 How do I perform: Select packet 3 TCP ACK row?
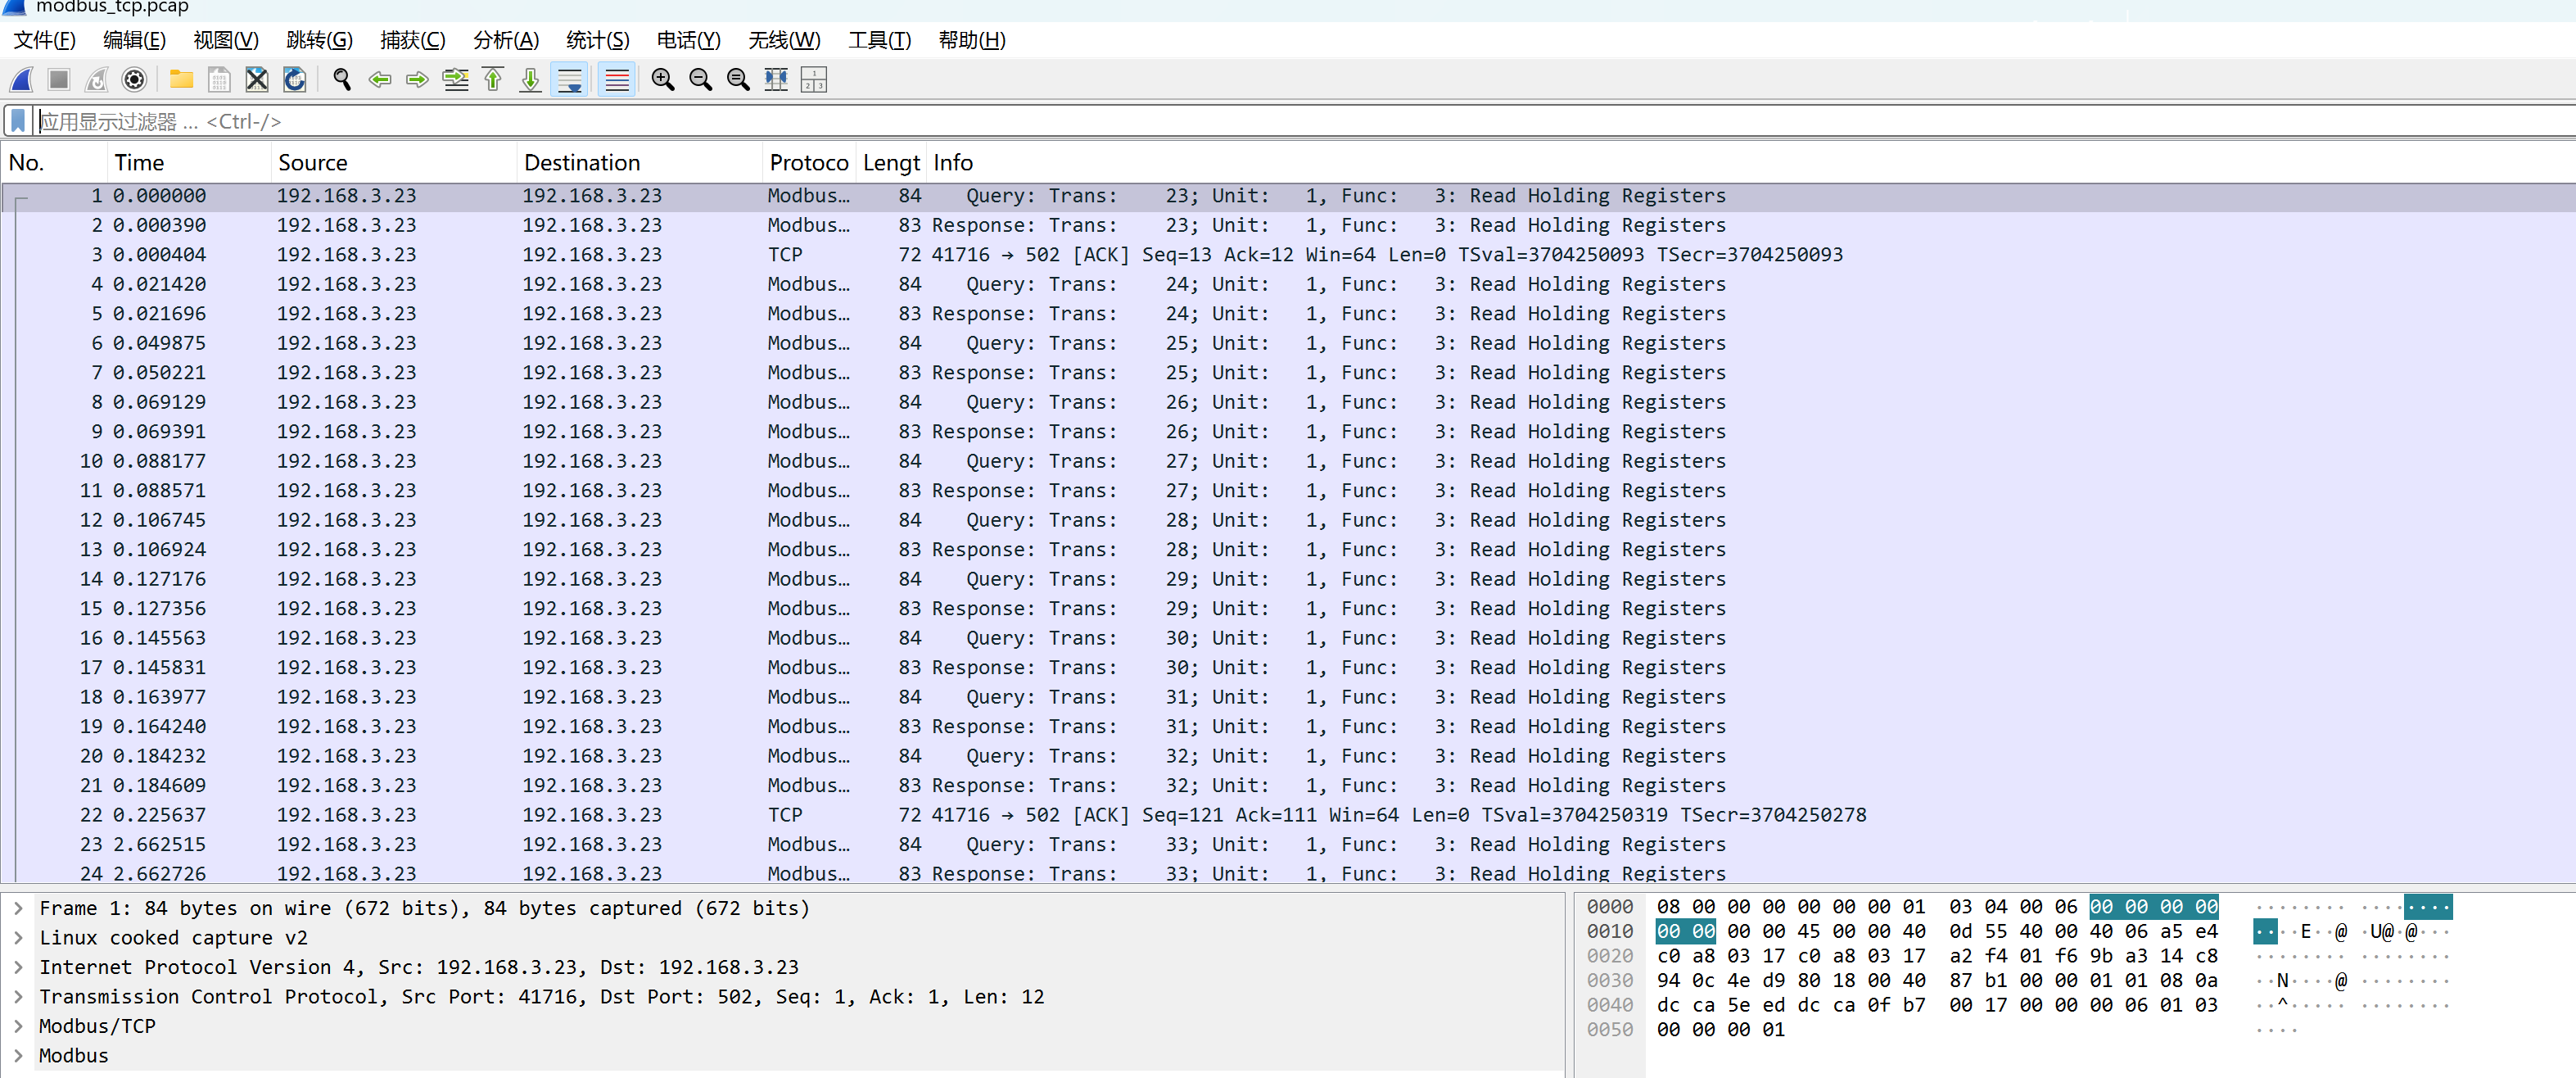pos(1288,255)
